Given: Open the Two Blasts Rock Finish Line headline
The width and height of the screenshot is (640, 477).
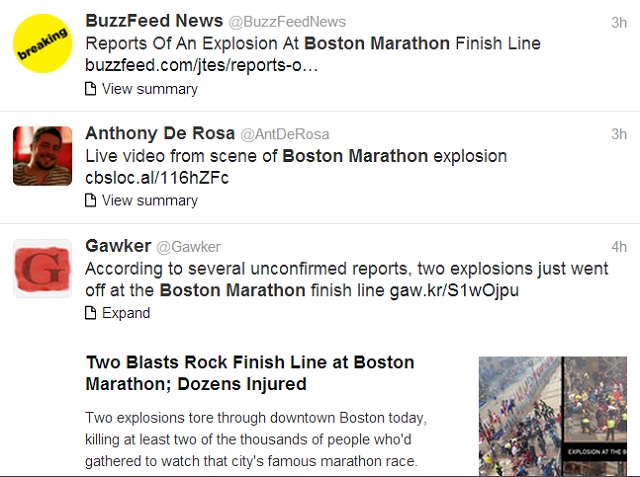Looking at the screenshot, I should coord(250,373).
